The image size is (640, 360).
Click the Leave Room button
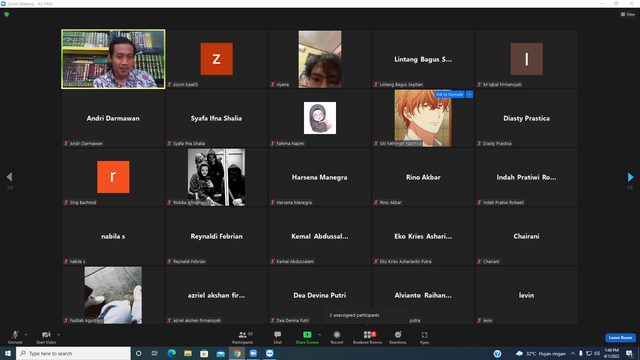point(620,338)
